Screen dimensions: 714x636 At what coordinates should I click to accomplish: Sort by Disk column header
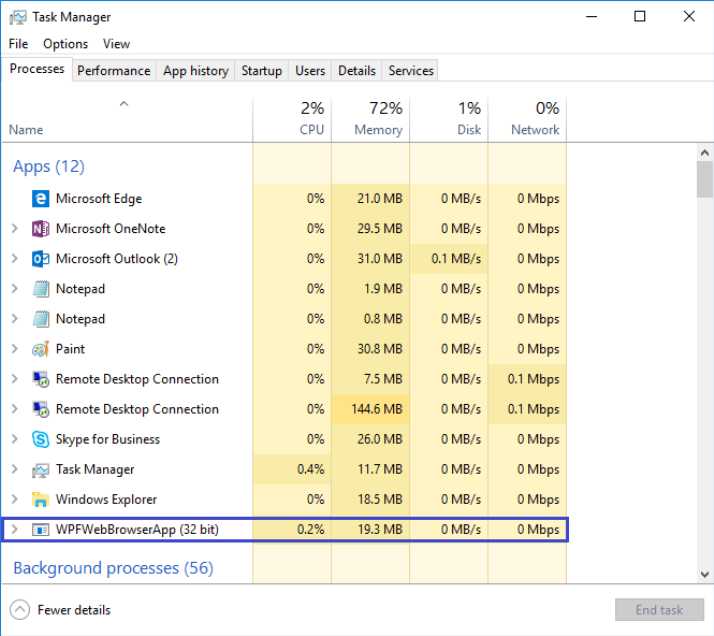[x=449, y=119]
